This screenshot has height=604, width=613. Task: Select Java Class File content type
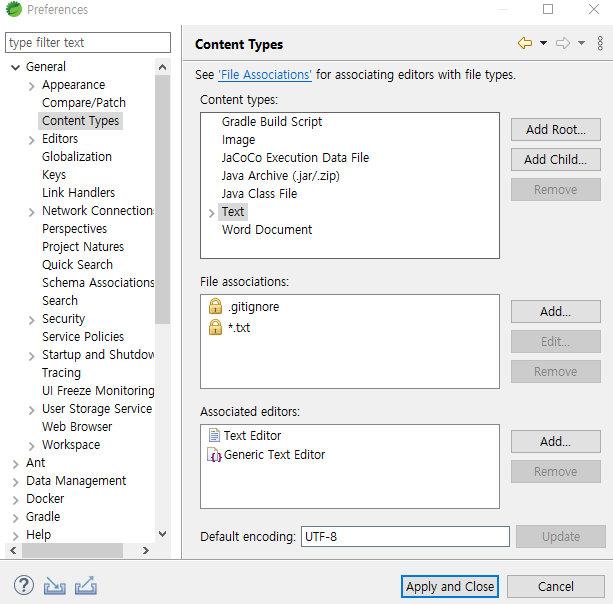point(259,194)
